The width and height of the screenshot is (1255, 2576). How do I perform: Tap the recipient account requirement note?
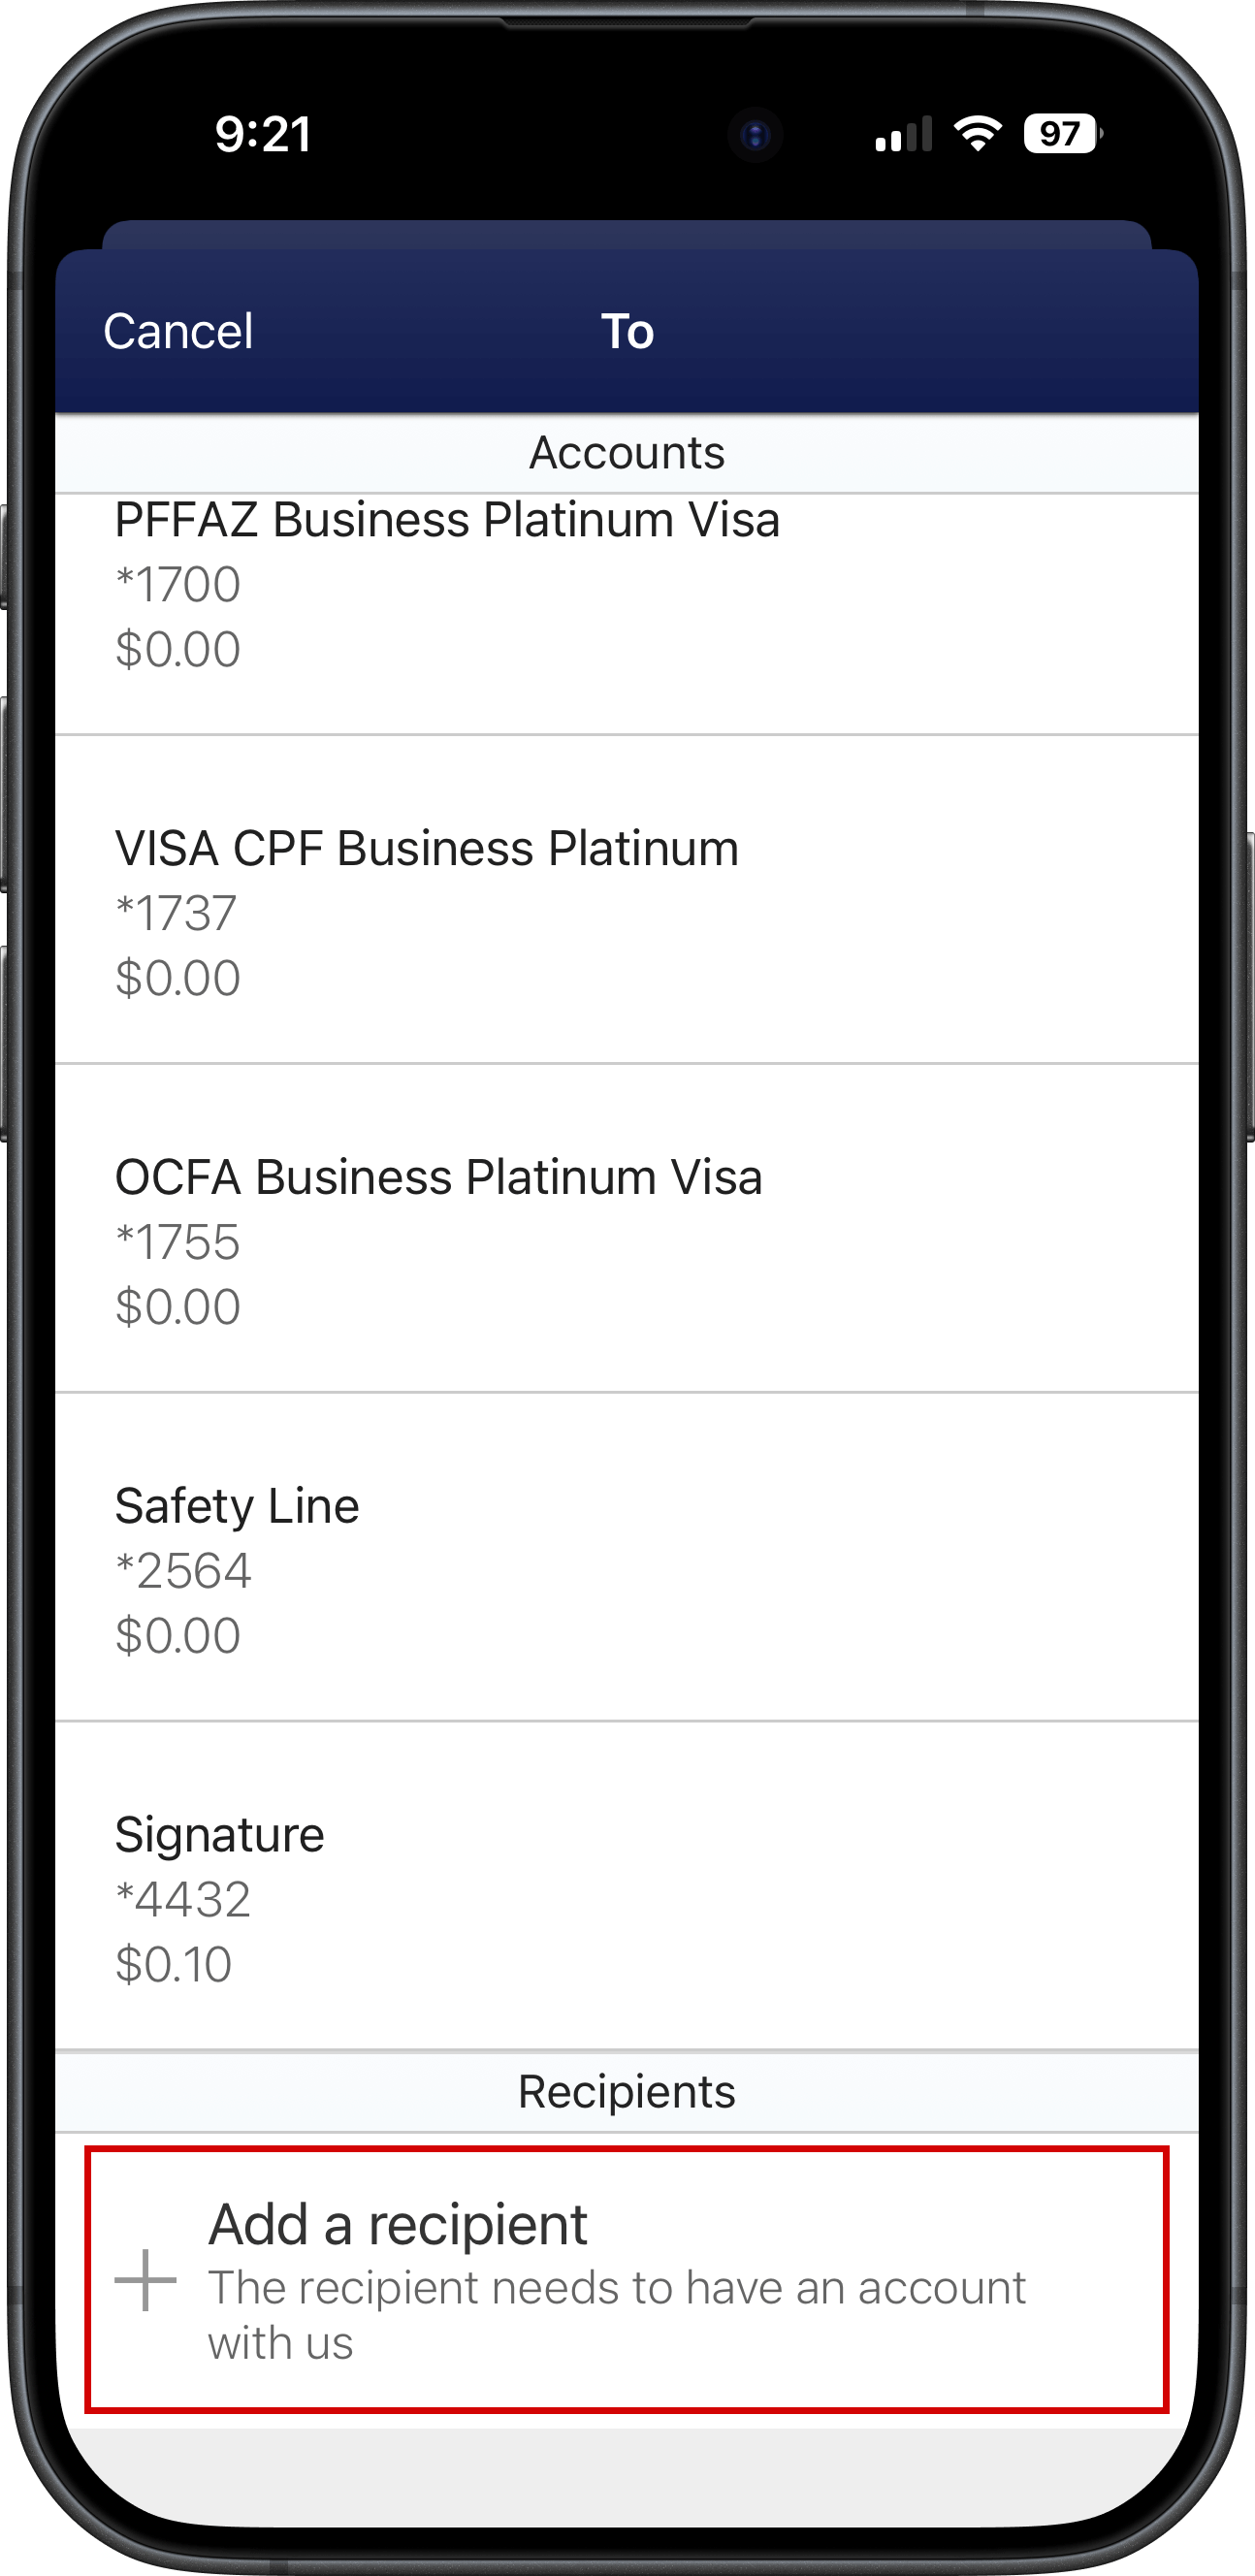(616, 2315)
